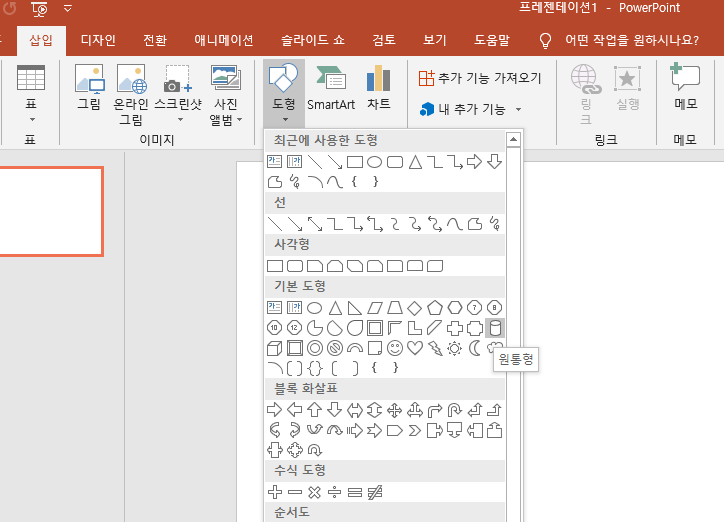Select the not-equal equation shape

point(374,492)
